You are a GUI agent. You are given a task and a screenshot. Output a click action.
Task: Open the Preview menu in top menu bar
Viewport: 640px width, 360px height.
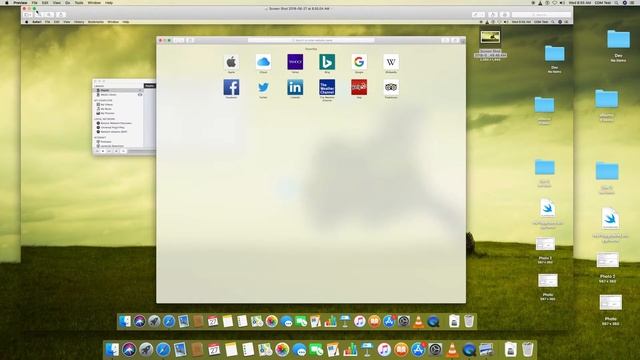20,2
